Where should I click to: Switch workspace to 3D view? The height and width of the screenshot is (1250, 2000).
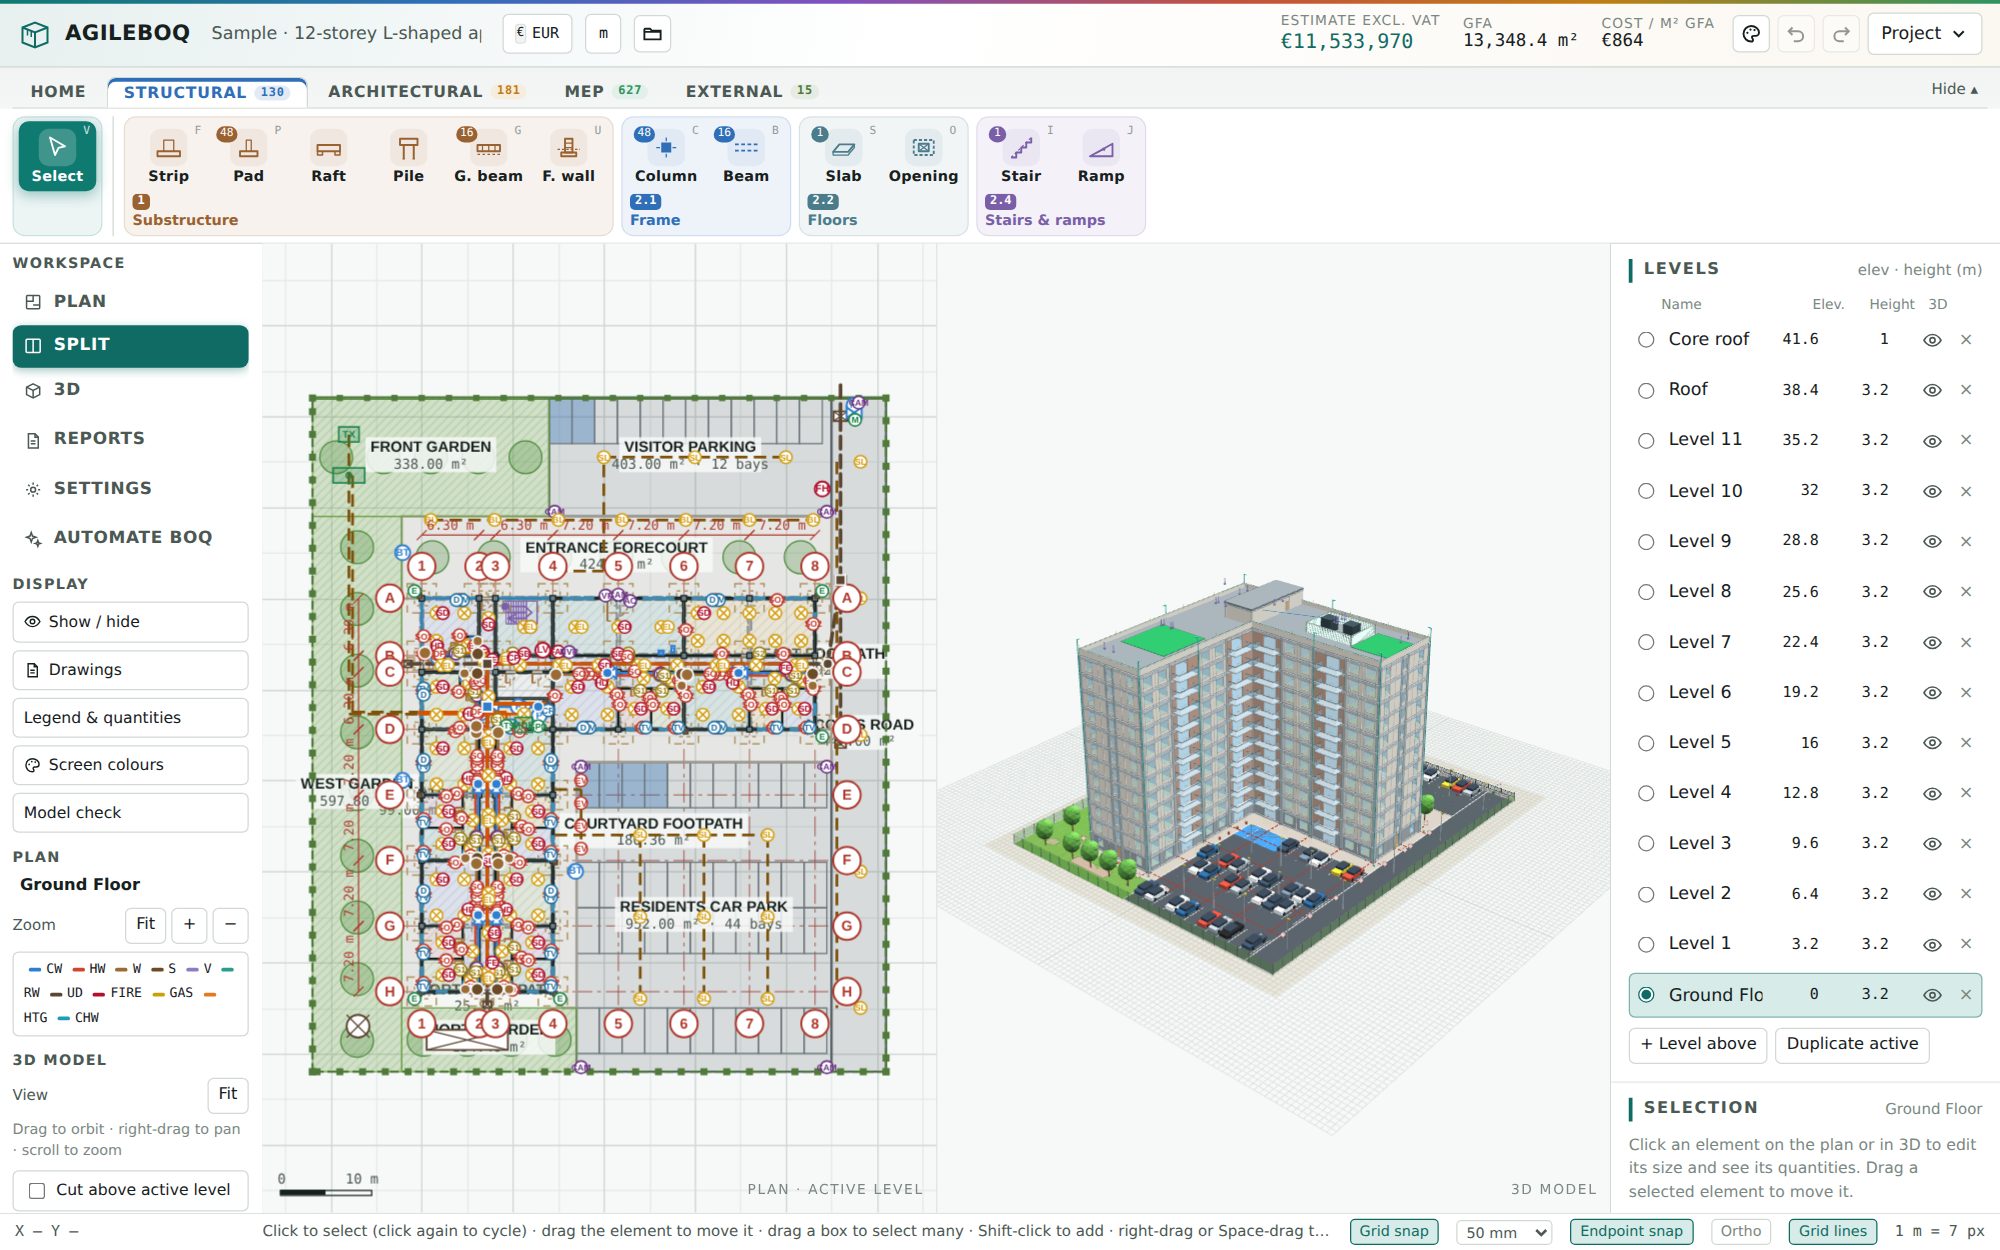tap(130, 390)
